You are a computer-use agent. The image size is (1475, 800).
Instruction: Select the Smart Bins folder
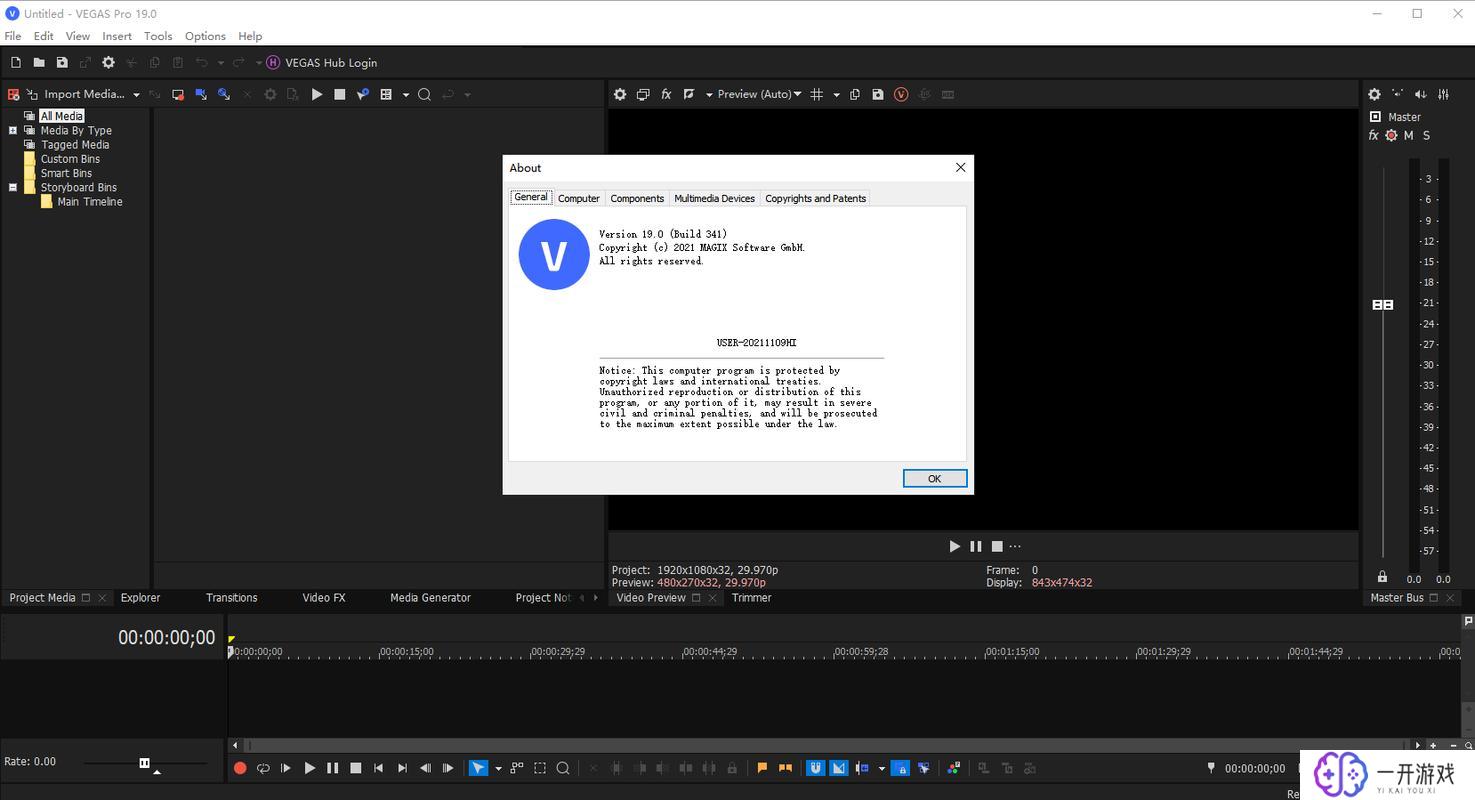(66, 173)
